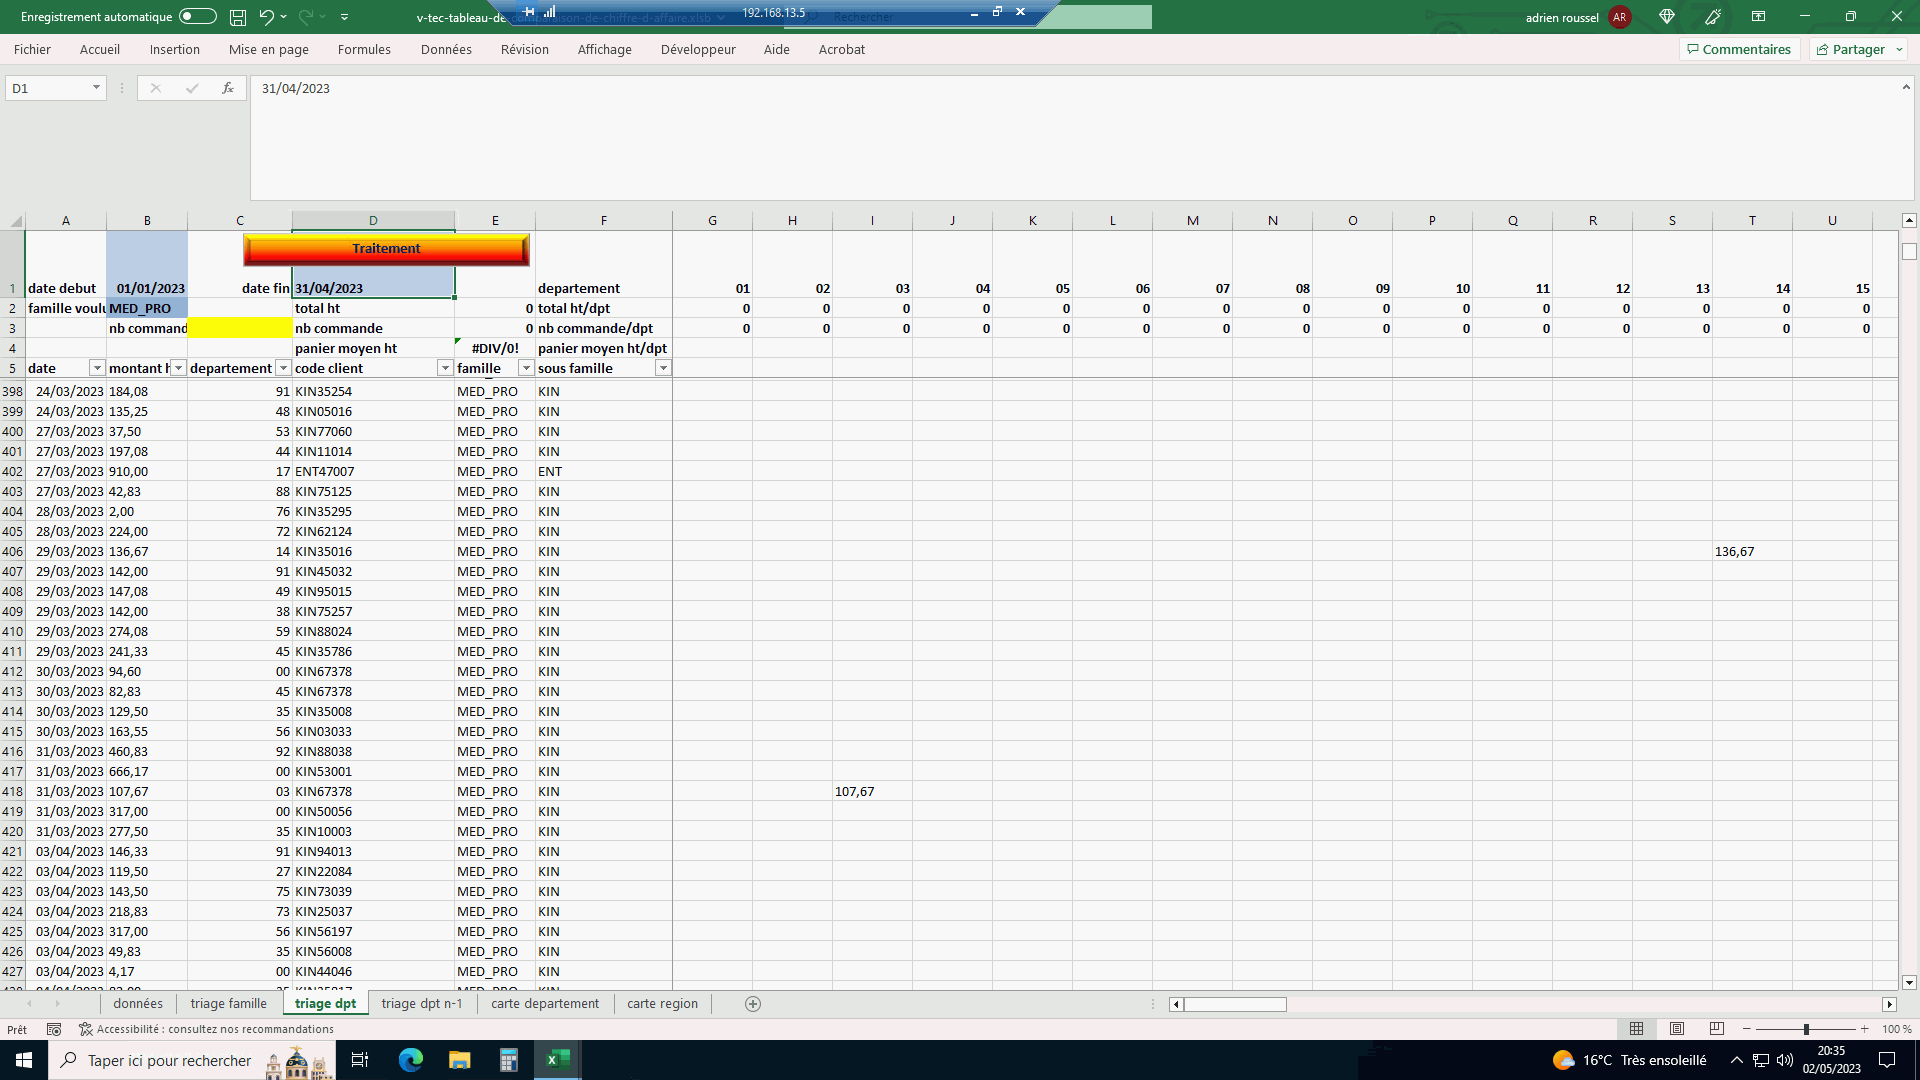
Task: Toggle Enregistrement automatique switch
Action: click(x=198, y=17)
